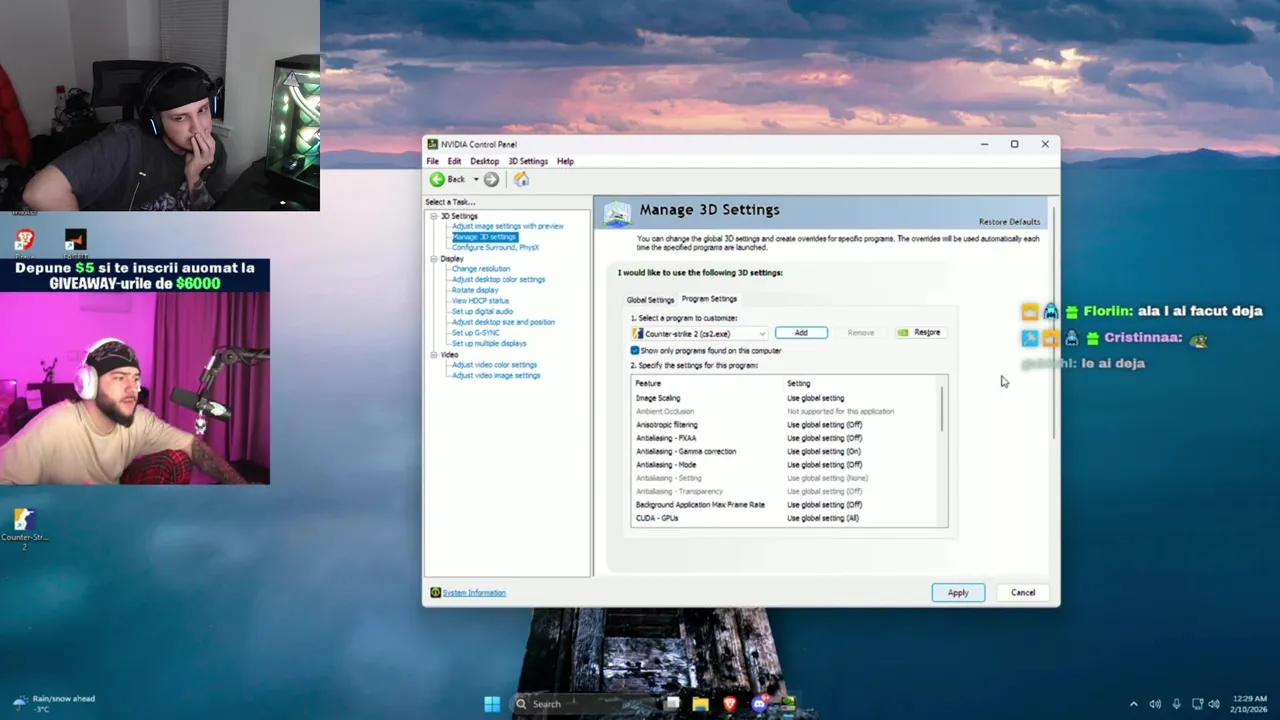Open Adjust video image settings
Screen dimensions: 1280x720
(x=496, y=376)
